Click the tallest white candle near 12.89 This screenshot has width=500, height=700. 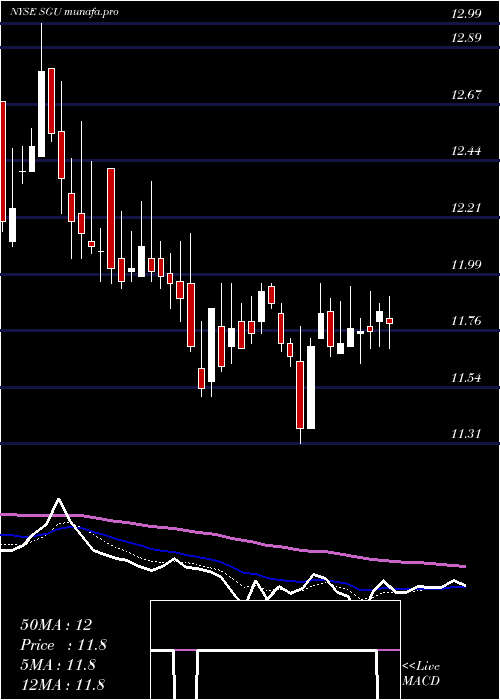click(42, 114)
